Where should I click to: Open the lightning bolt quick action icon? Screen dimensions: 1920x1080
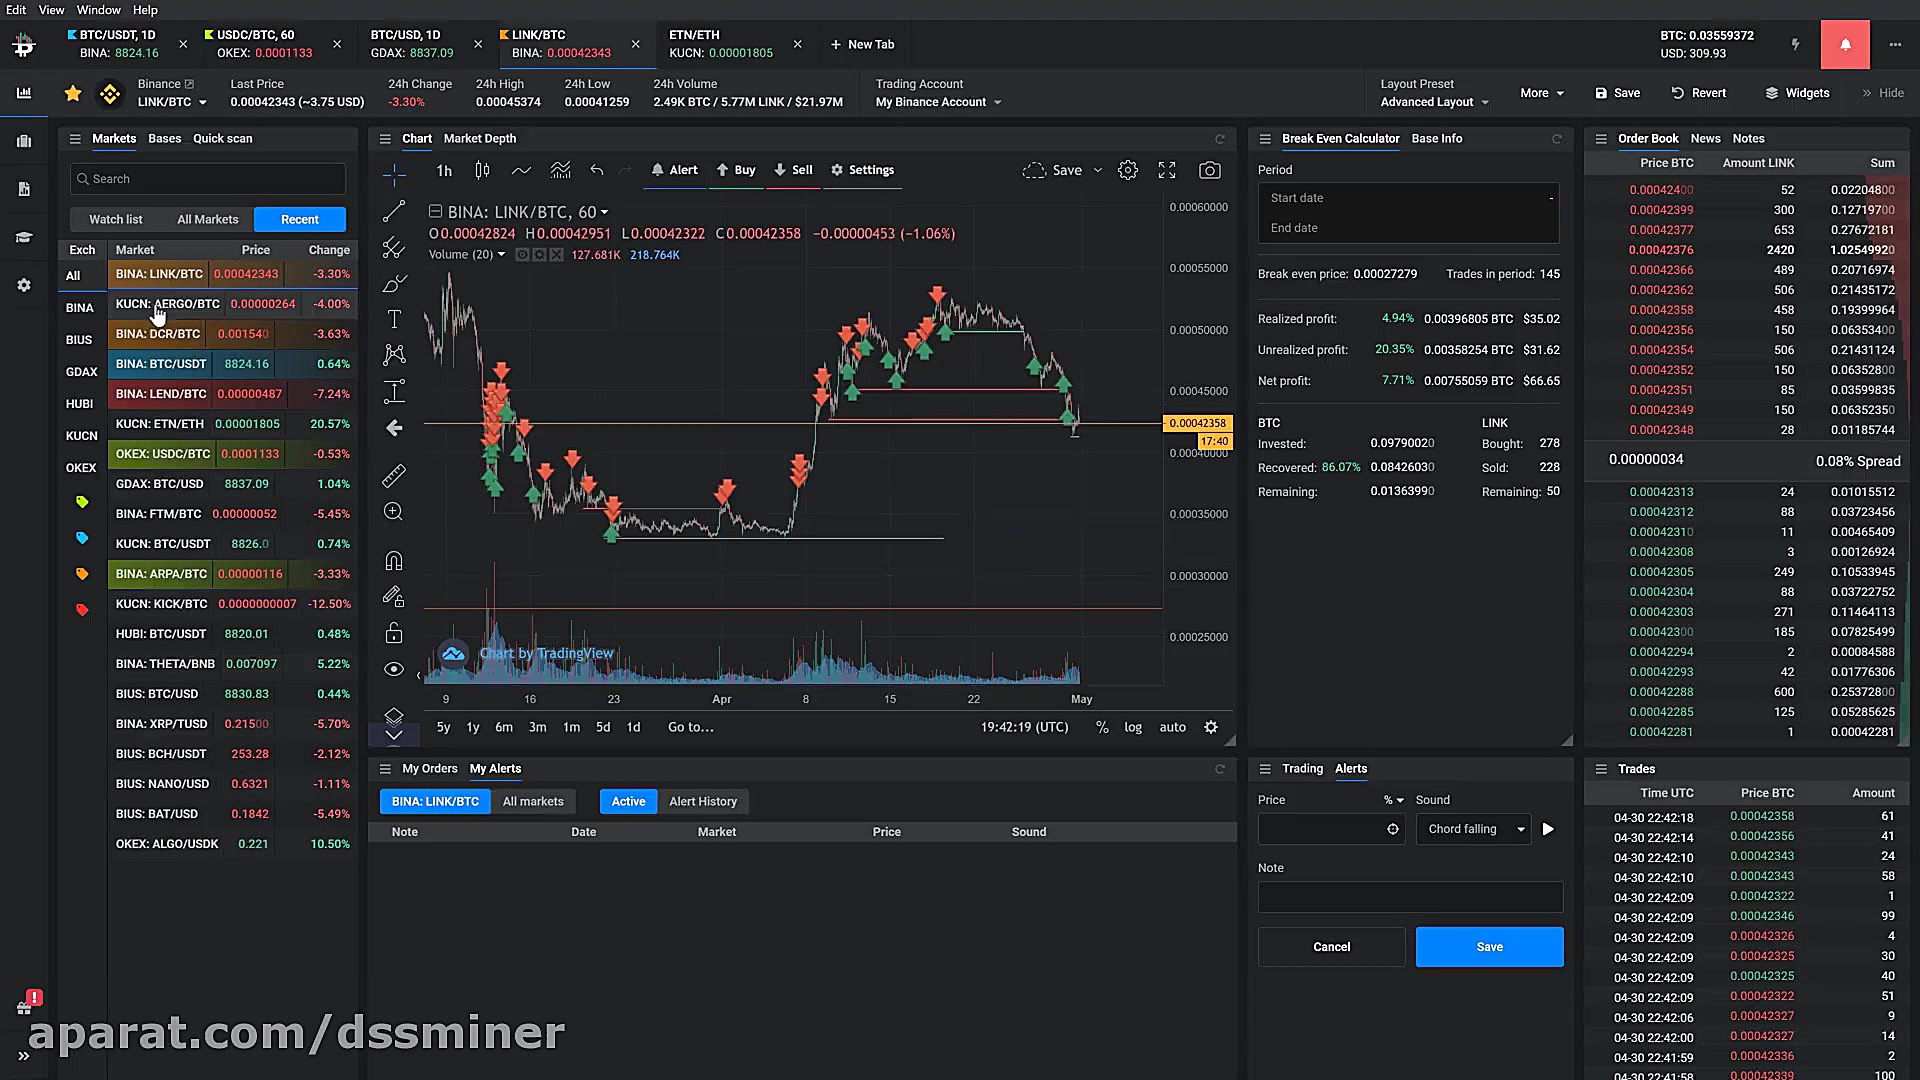(1795, 44)
